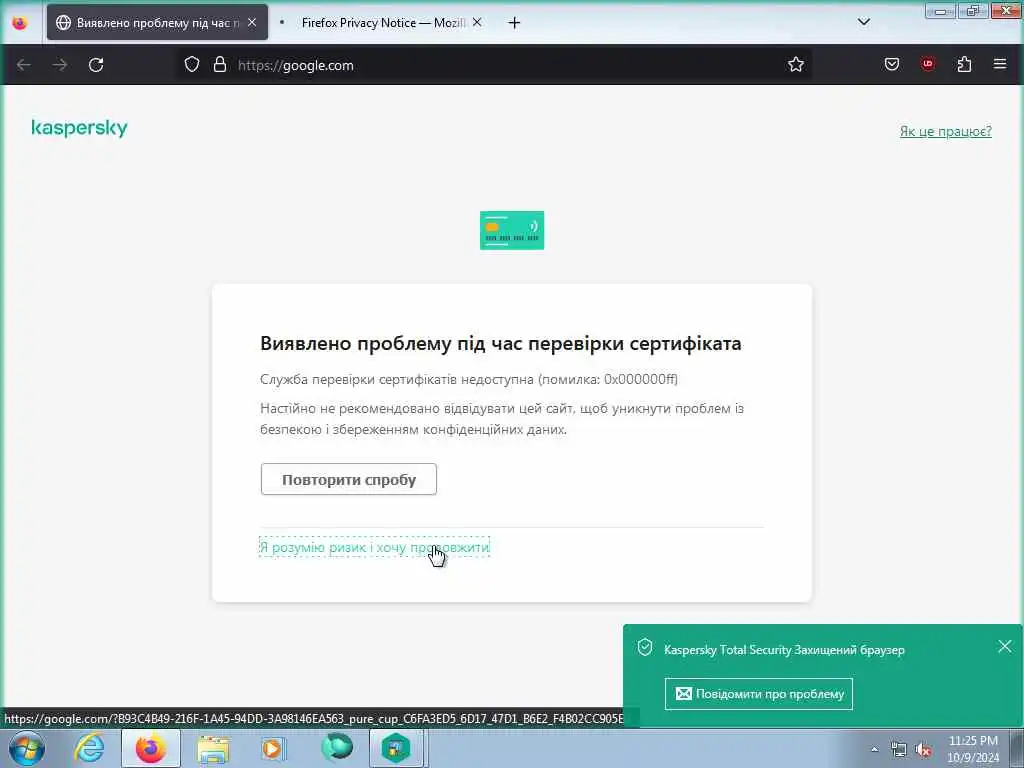This screenshot has width=1024, height=768.
Task: Close the certificate problem tab
Action: 252,22
